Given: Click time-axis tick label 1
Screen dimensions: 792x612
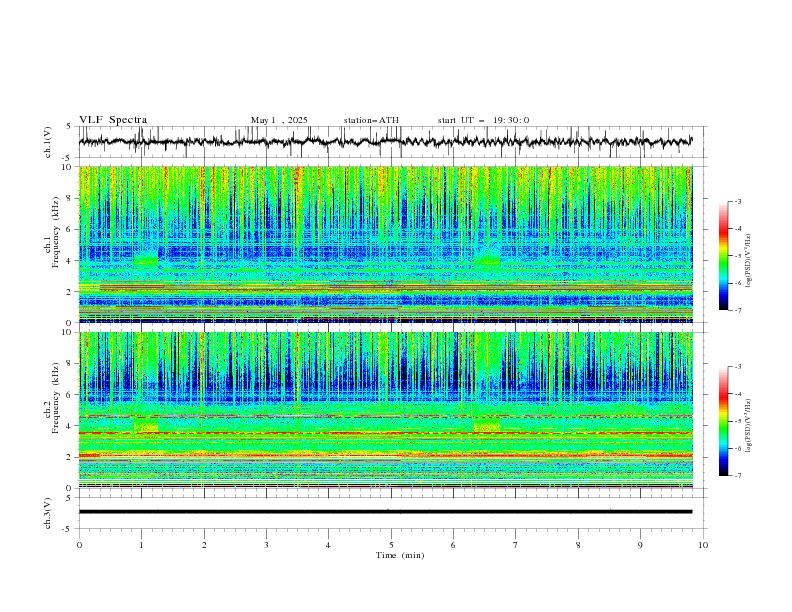Looking at the screenshot, I should tap(141, 545).
